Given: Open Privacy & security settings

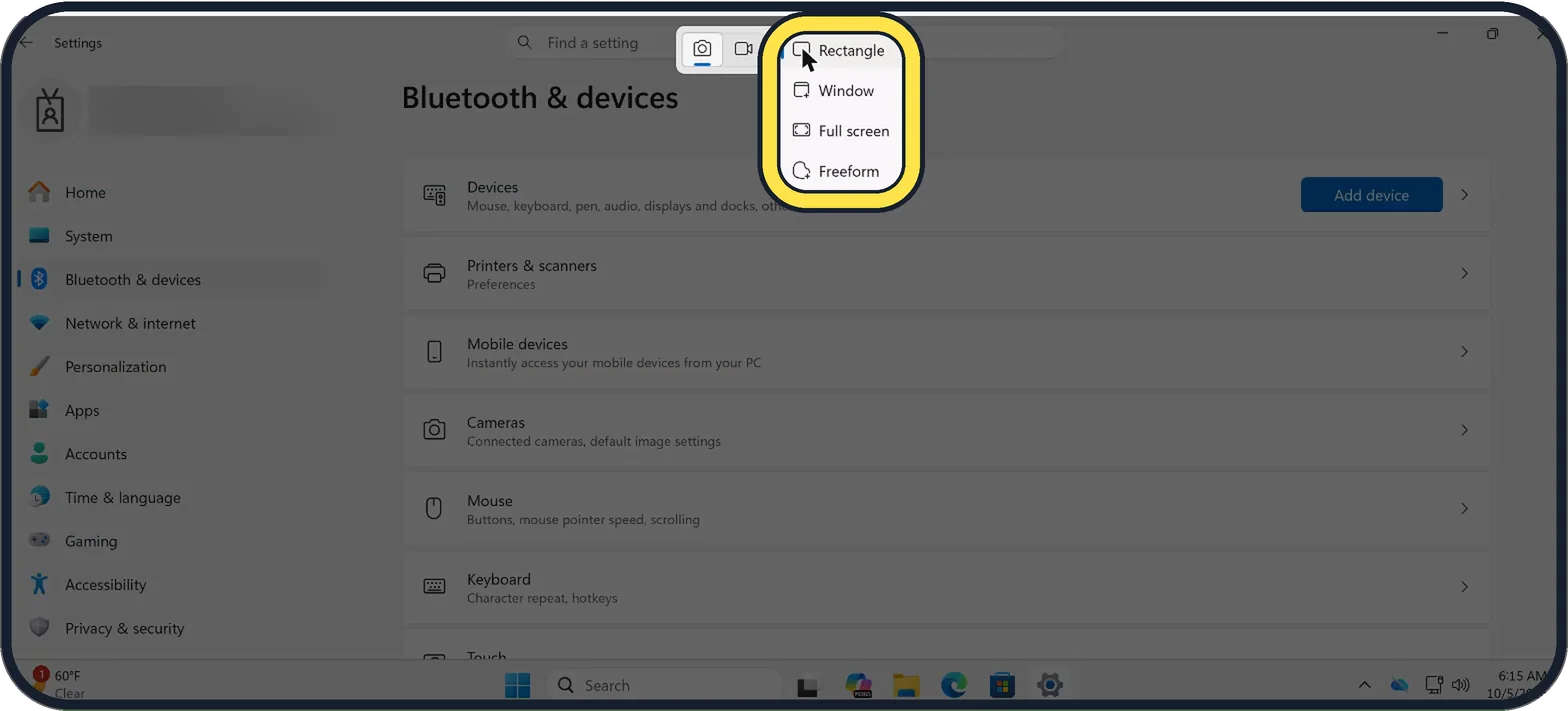Looking at the screenshot, I should [170, 628].
